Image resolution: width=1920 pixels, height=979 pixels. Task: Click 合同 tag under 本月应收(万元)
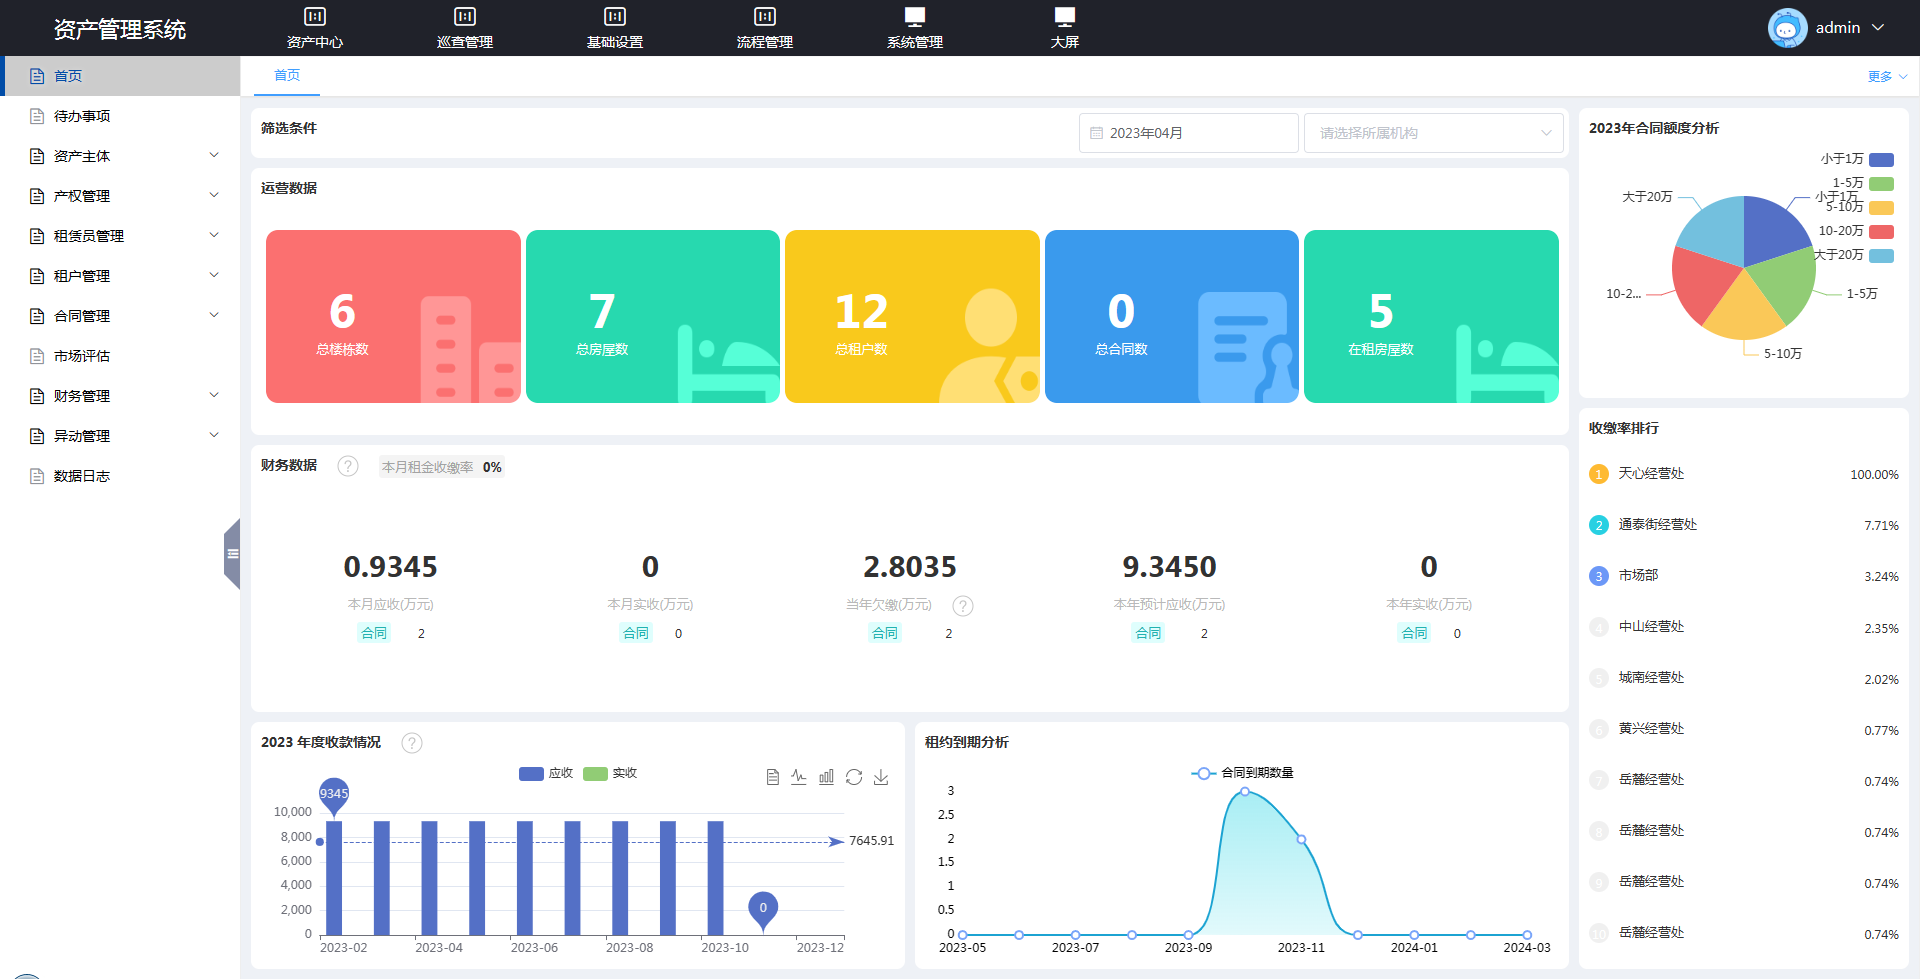click(374, 633)
